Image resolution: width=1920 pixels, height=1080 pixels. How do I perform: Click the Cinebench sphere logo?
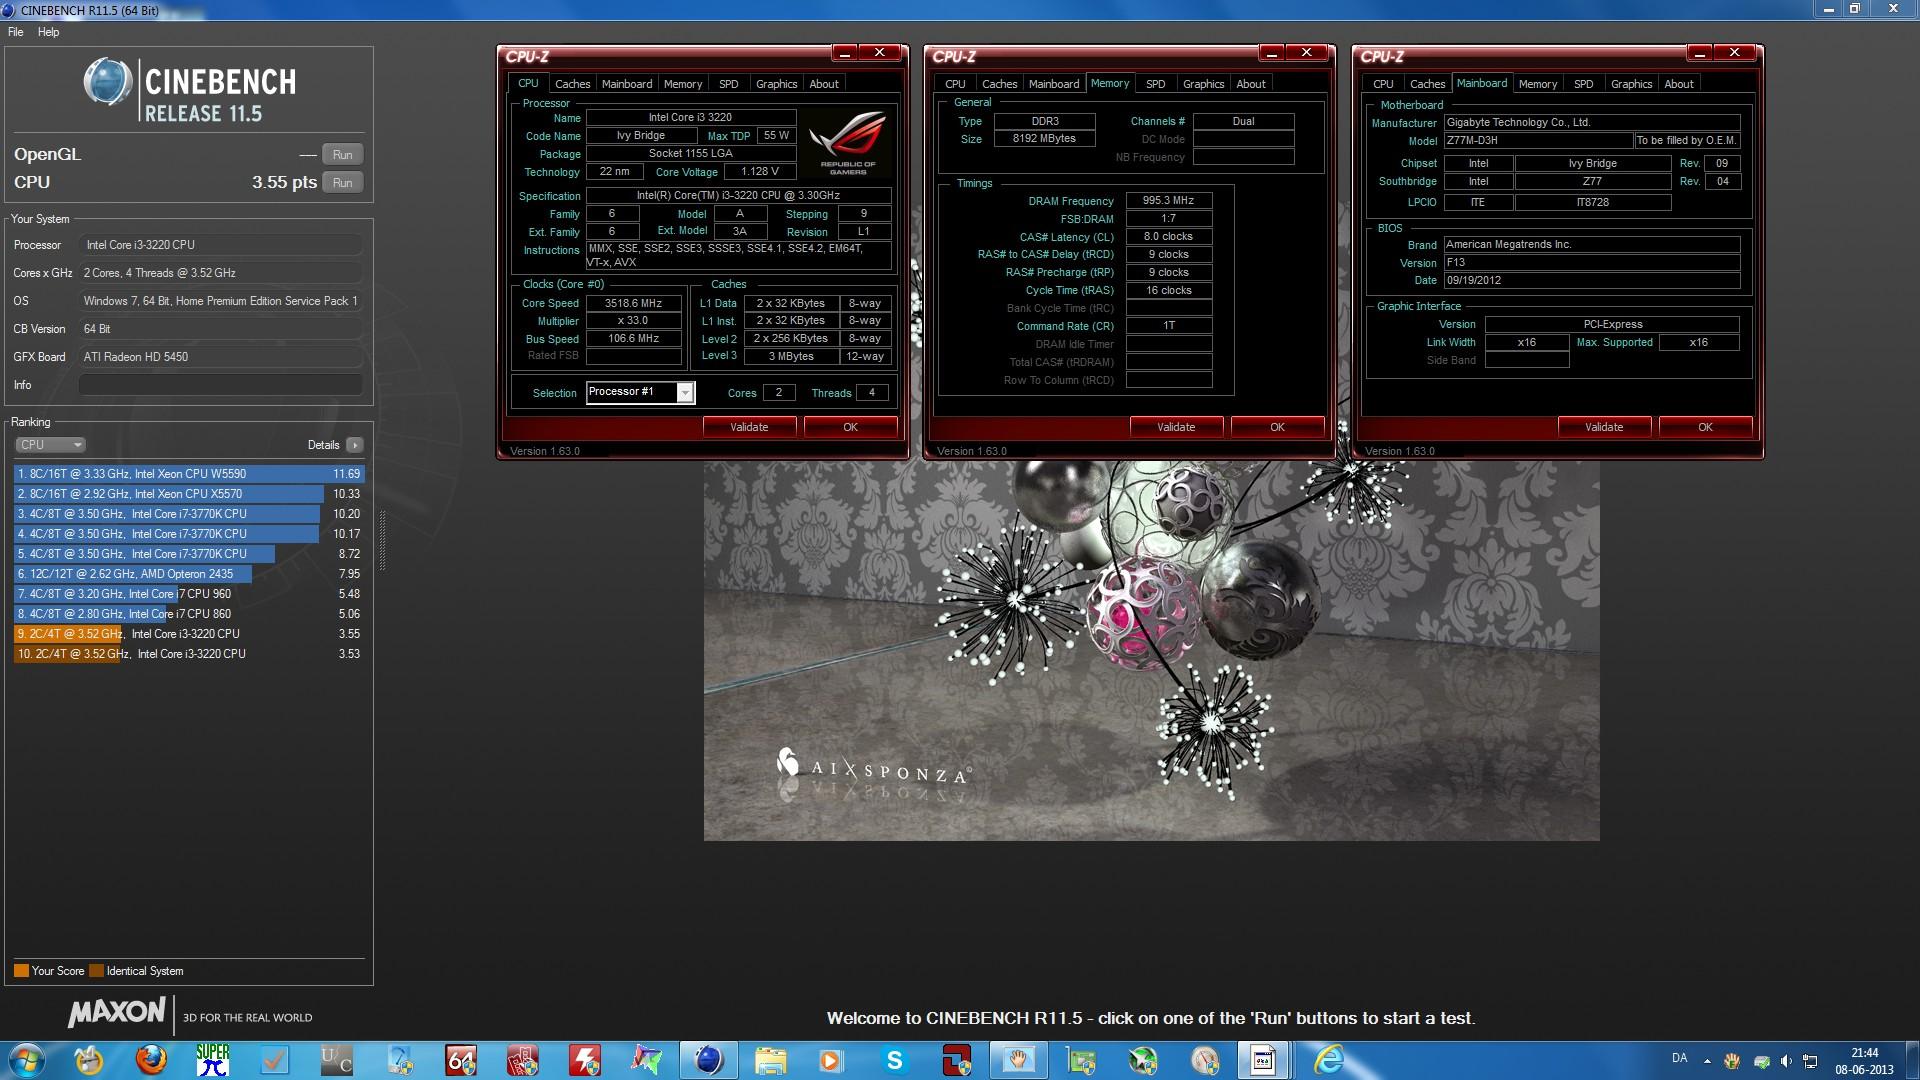[x=108, y=82]
